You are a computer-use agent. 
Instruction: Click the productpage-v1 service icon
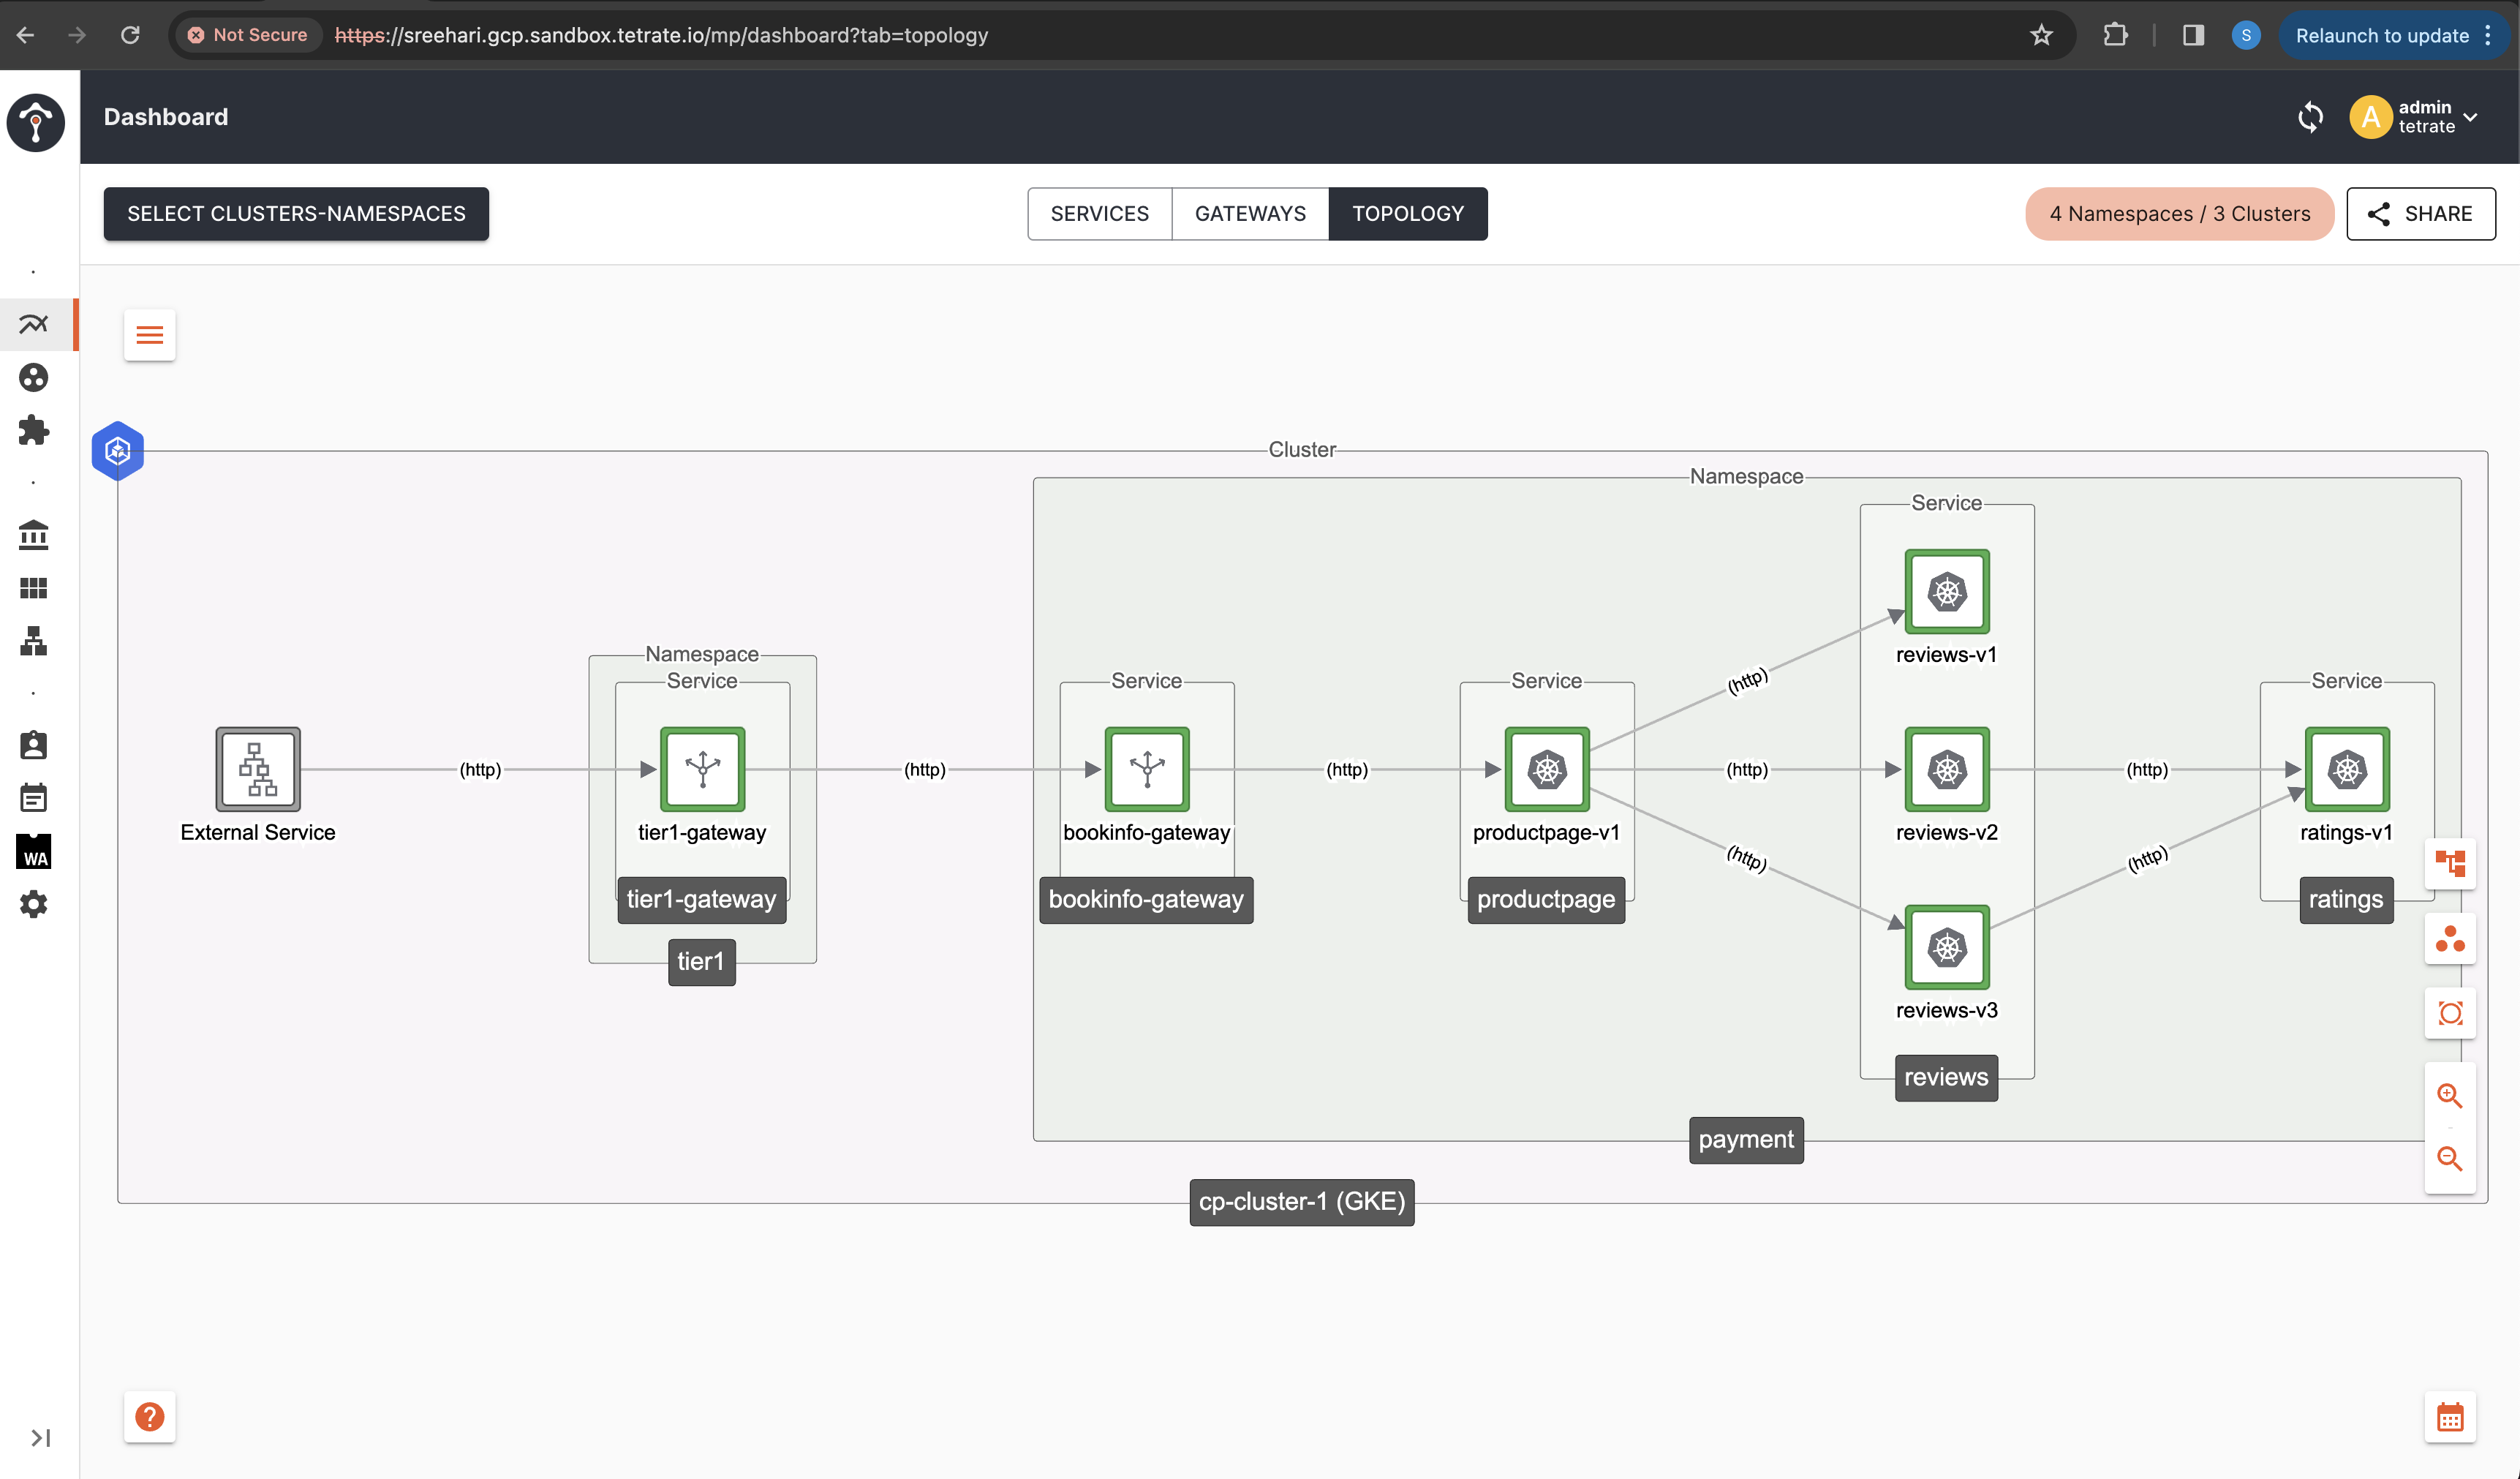point(1545,769)
